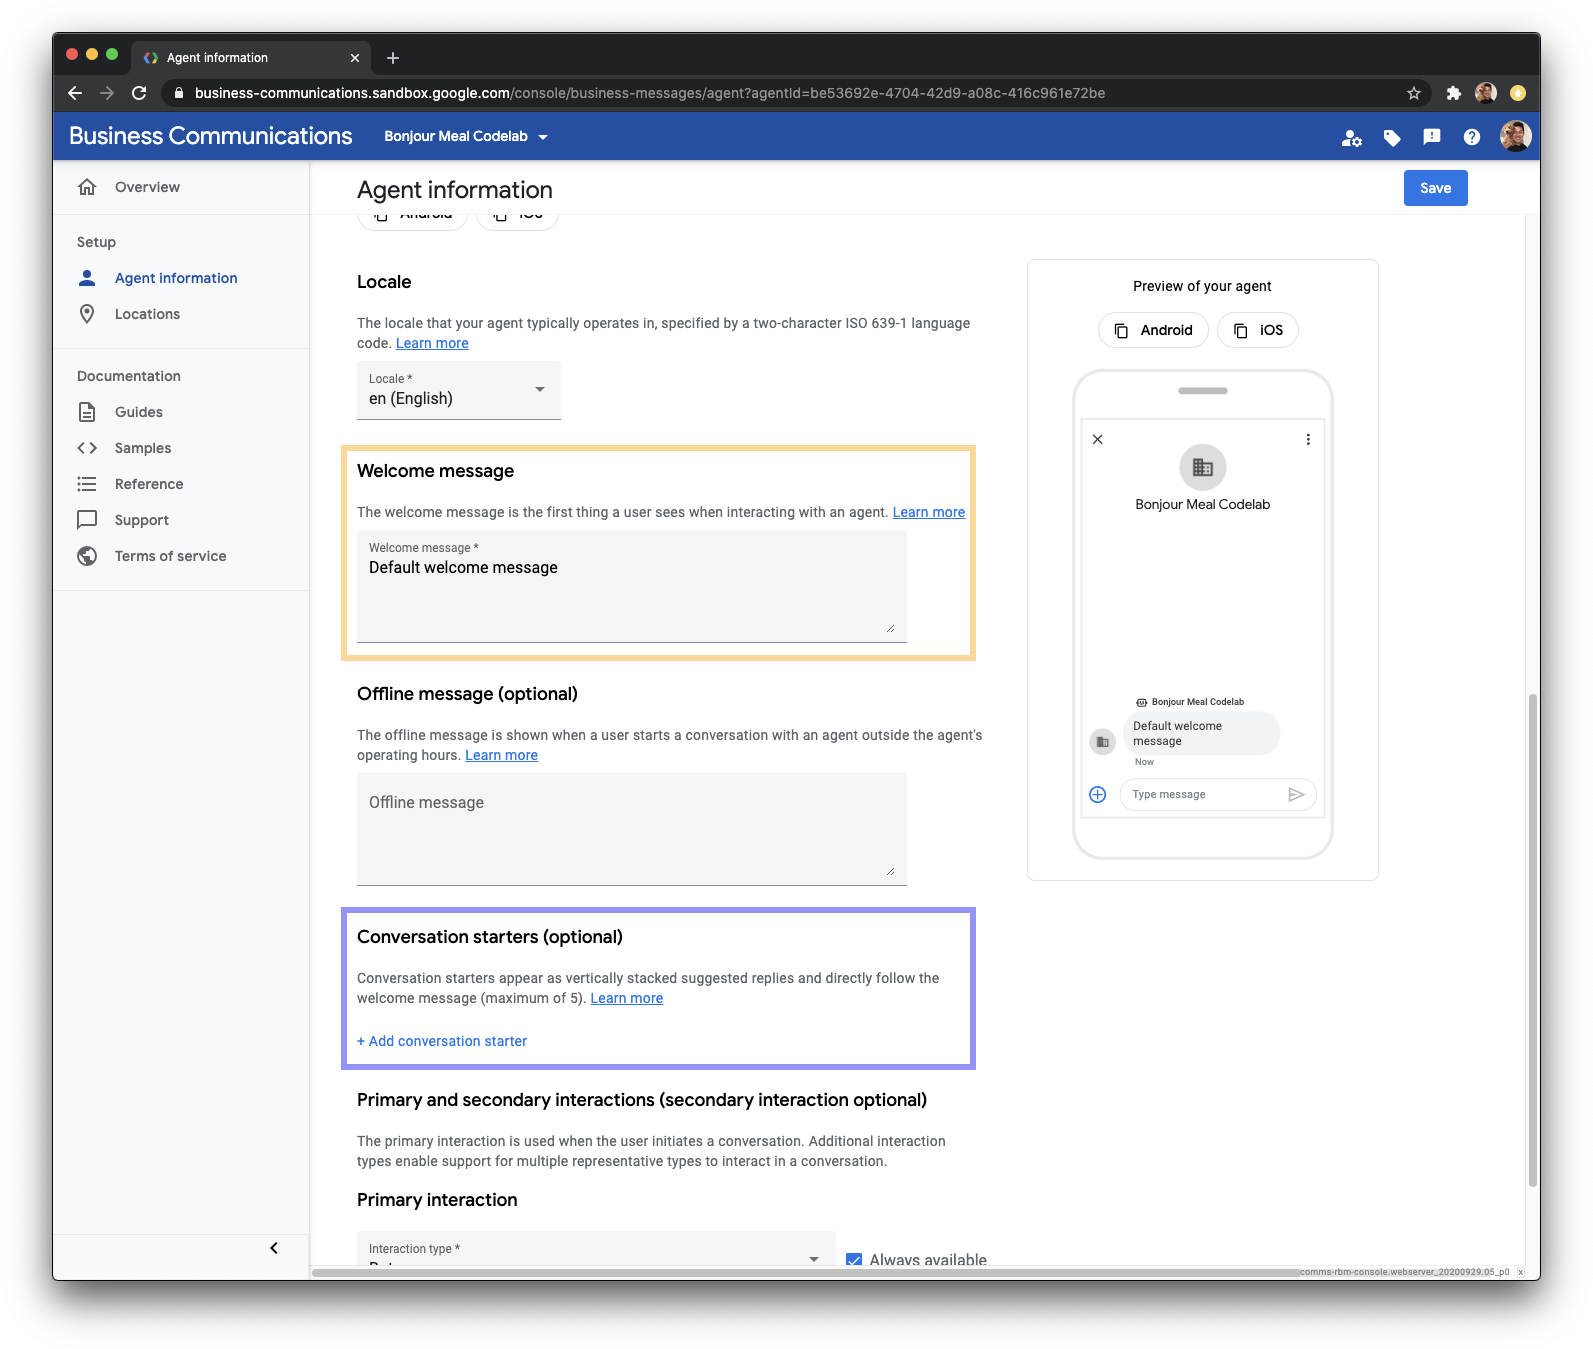This screenshot has width=1593, height=1349.
Task: Bookmark this page with the star icon
Action: 1413,93
